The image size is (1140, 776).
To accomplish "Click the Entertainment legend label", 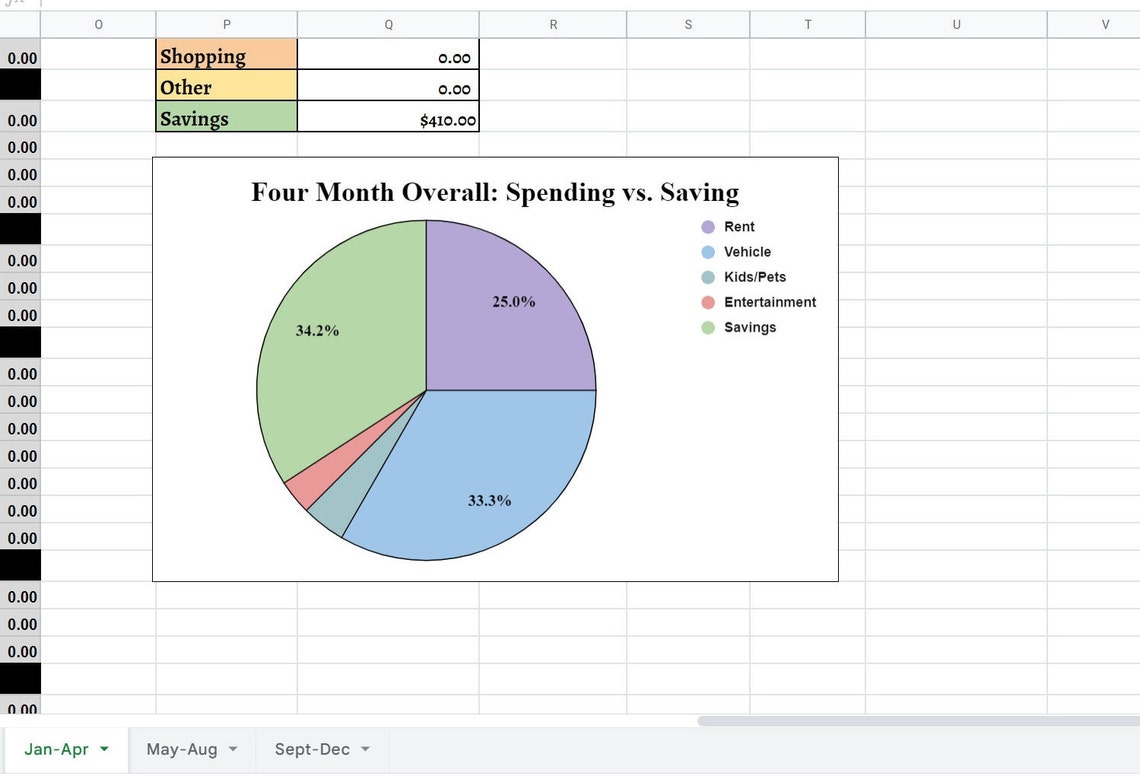I will click(770, 303).
